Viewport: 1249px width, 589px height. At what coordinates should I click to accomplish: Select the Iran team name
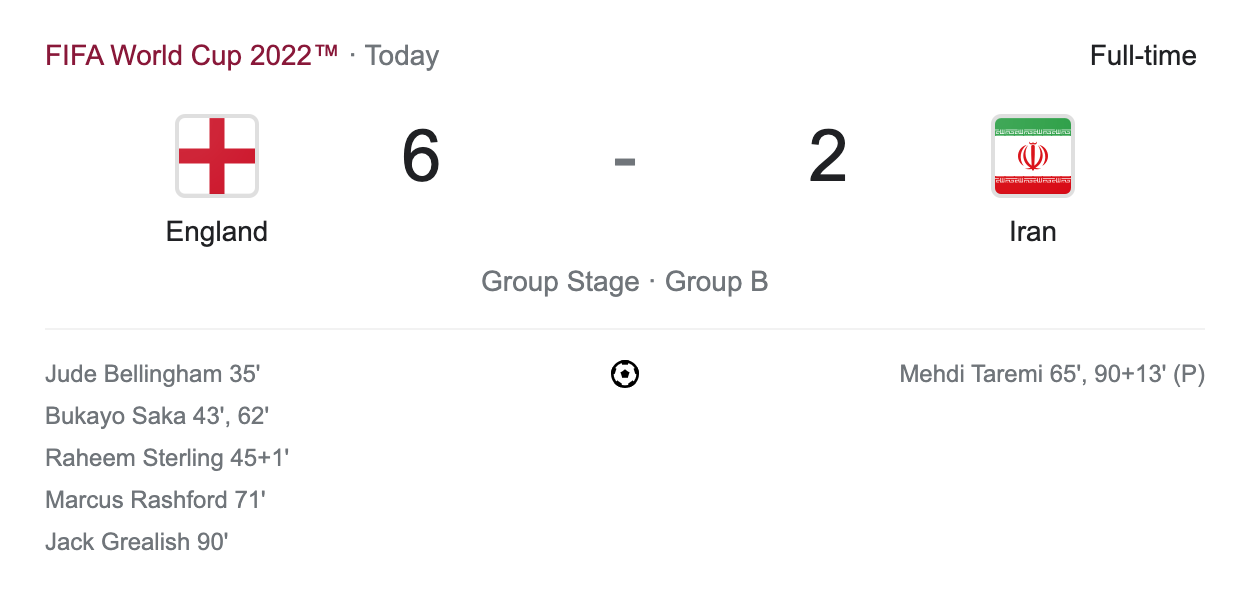click(1032, 232)
